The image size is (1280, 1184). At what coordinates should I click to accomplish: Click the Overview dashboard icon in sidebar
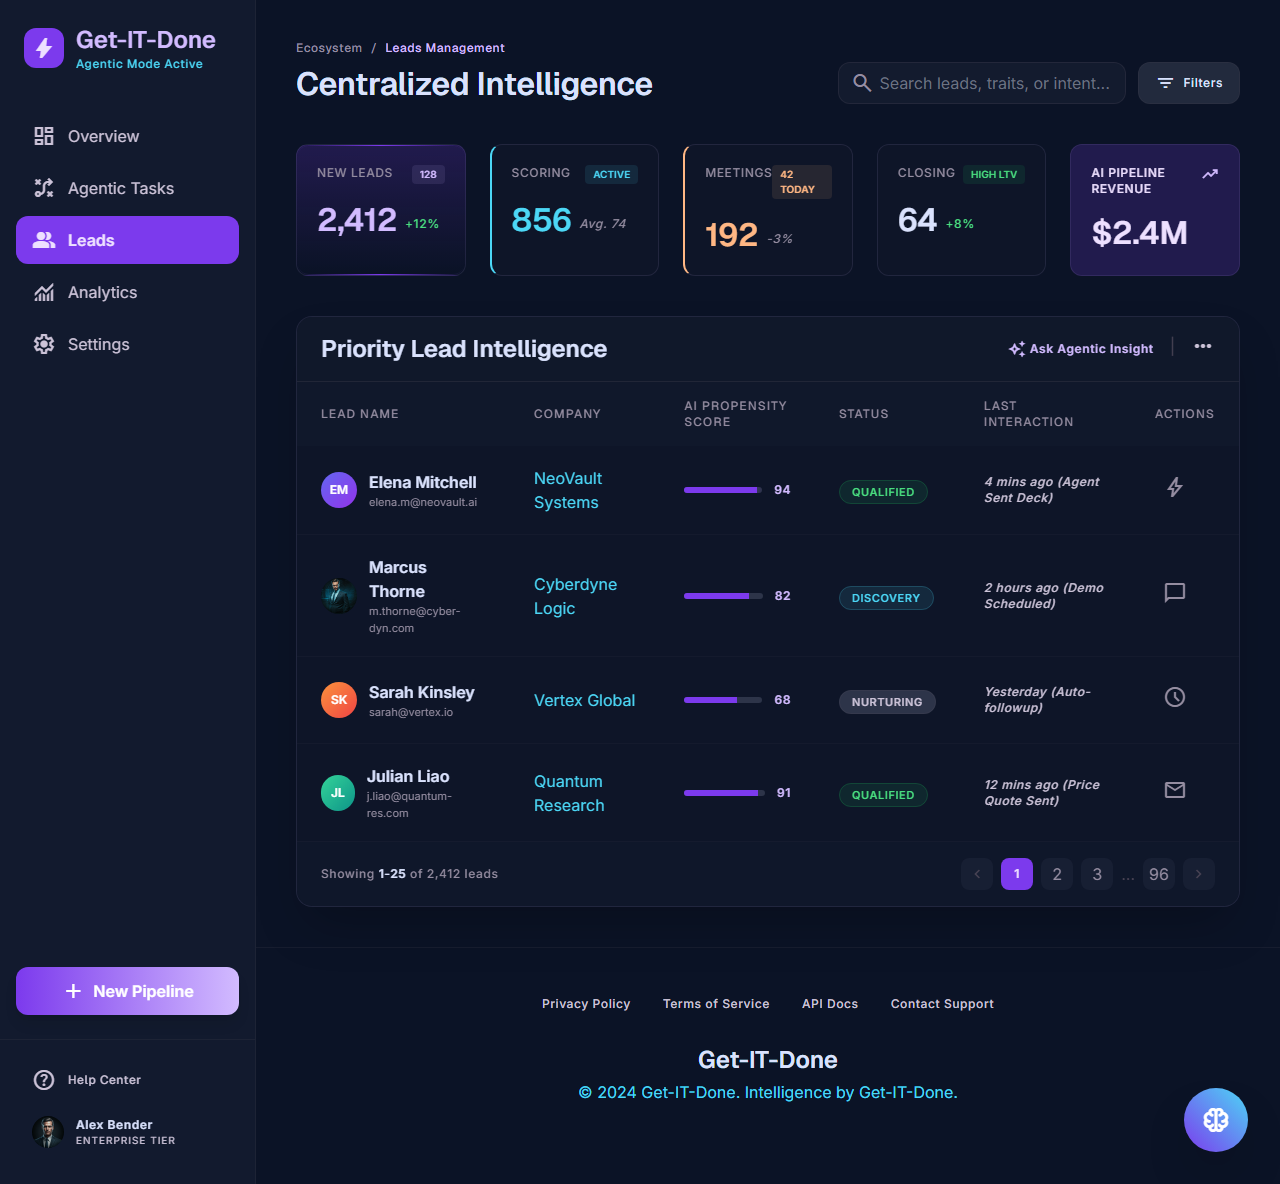tap(44, 136)
